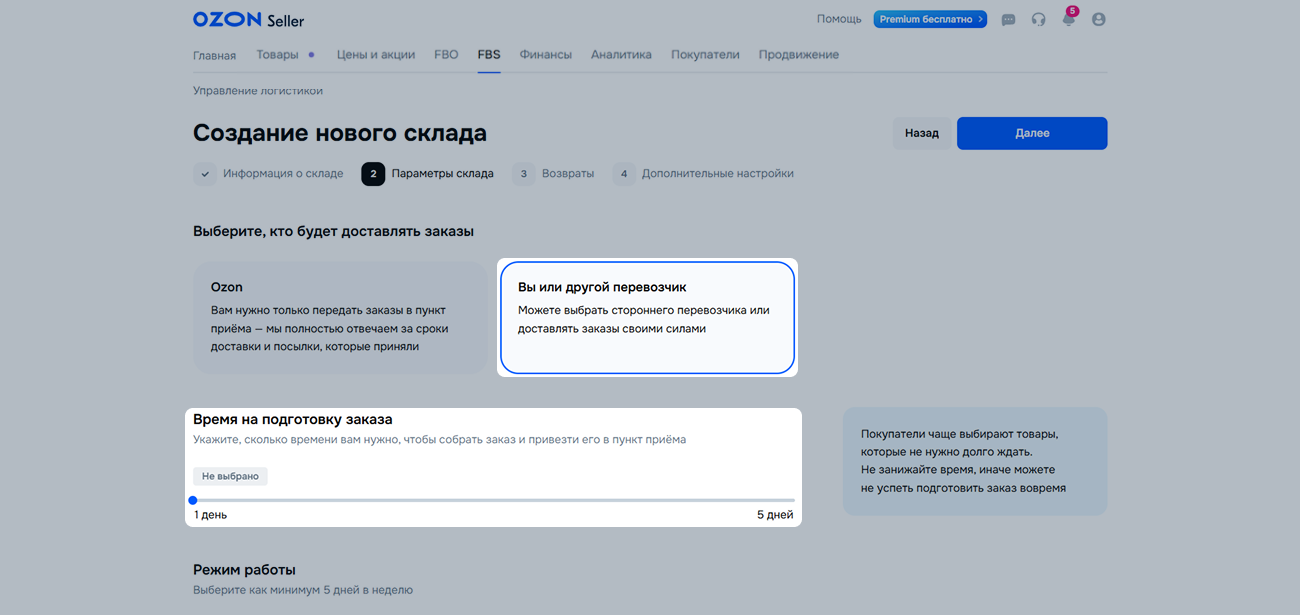The height and width of the screenshot is (615, 1300).
Task: Open the Товары menu
Action: (x=277, y=55)
